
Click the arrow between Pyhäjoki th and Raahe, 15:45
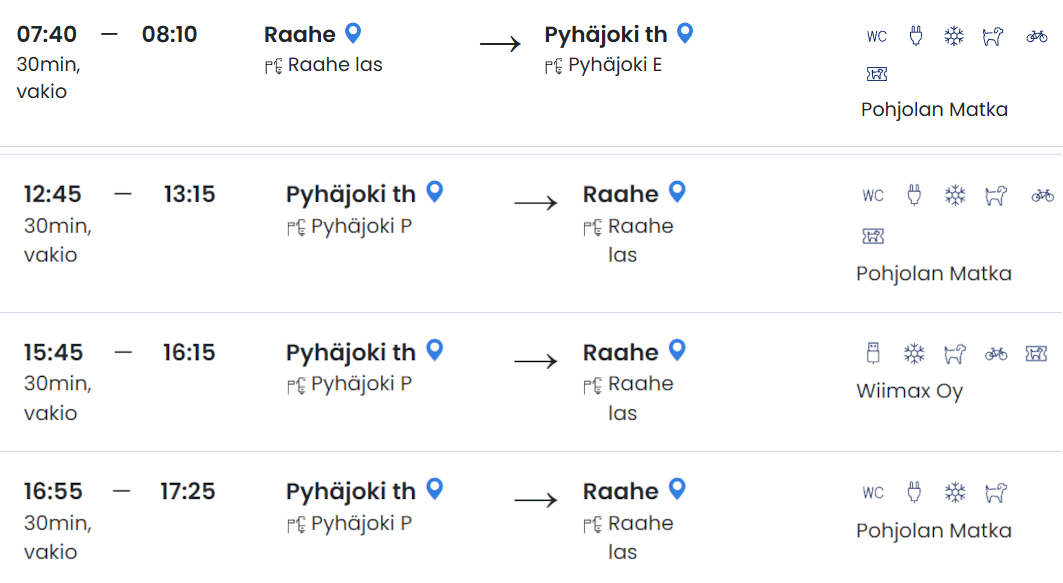[x=537, y=359]
